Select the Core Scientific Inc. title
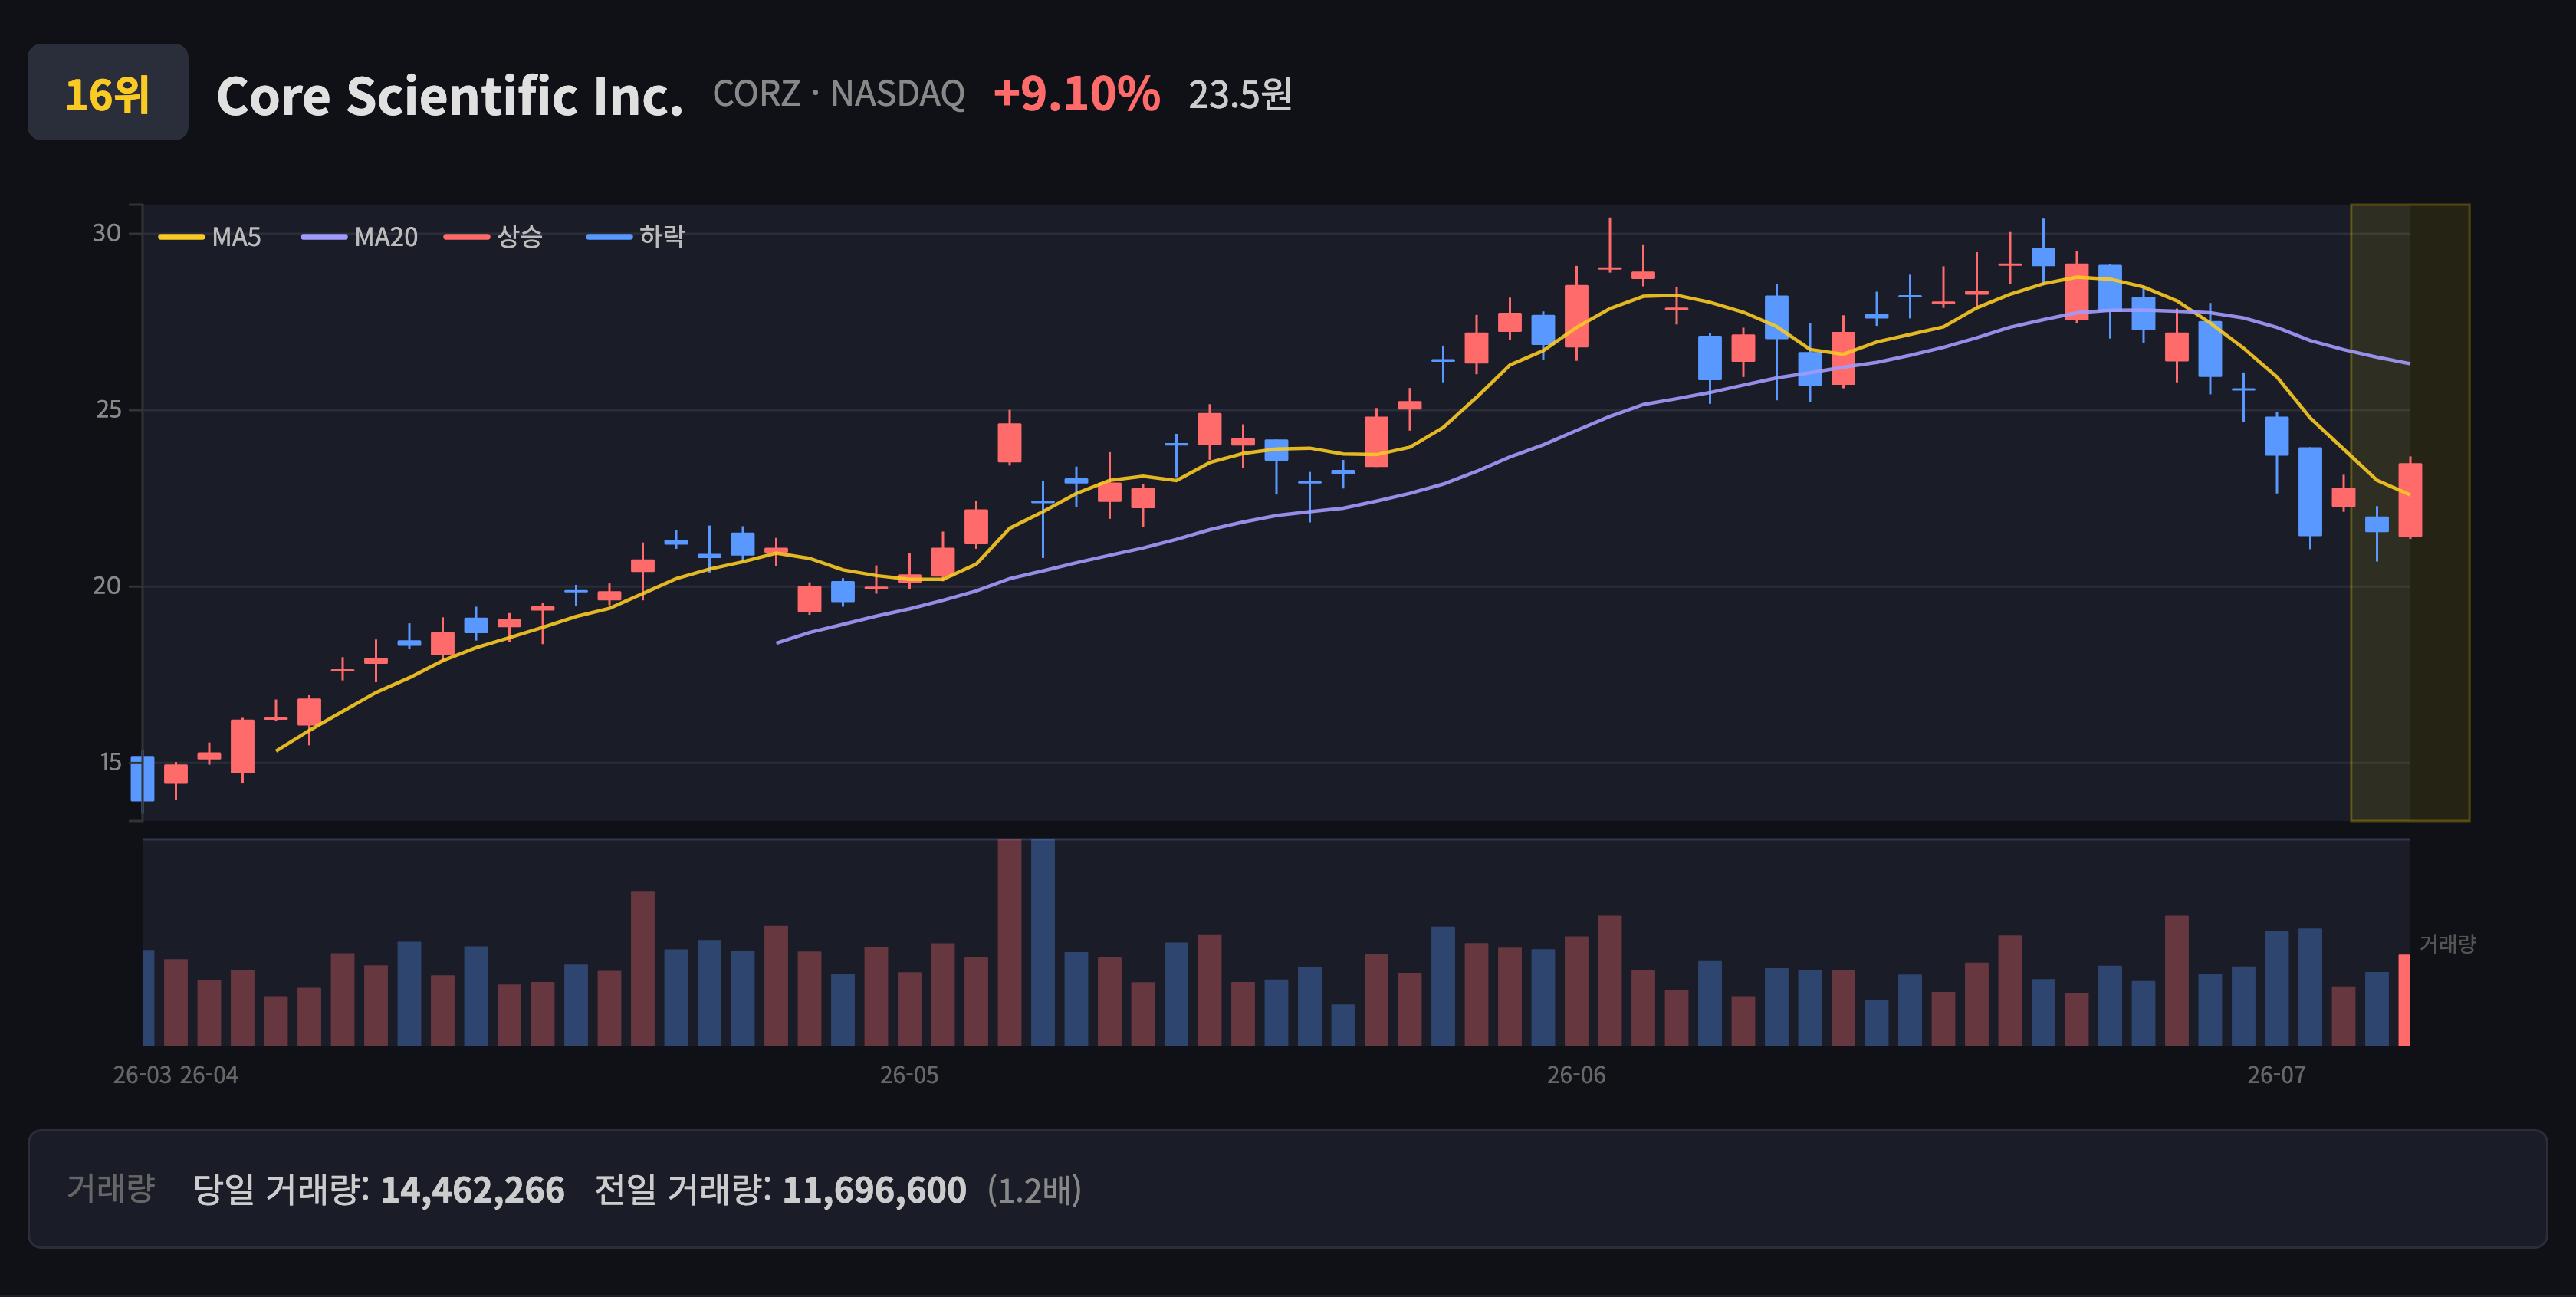Image resolution: width=2576 pixels, height=1297 pixels. [x=450, y=96]
